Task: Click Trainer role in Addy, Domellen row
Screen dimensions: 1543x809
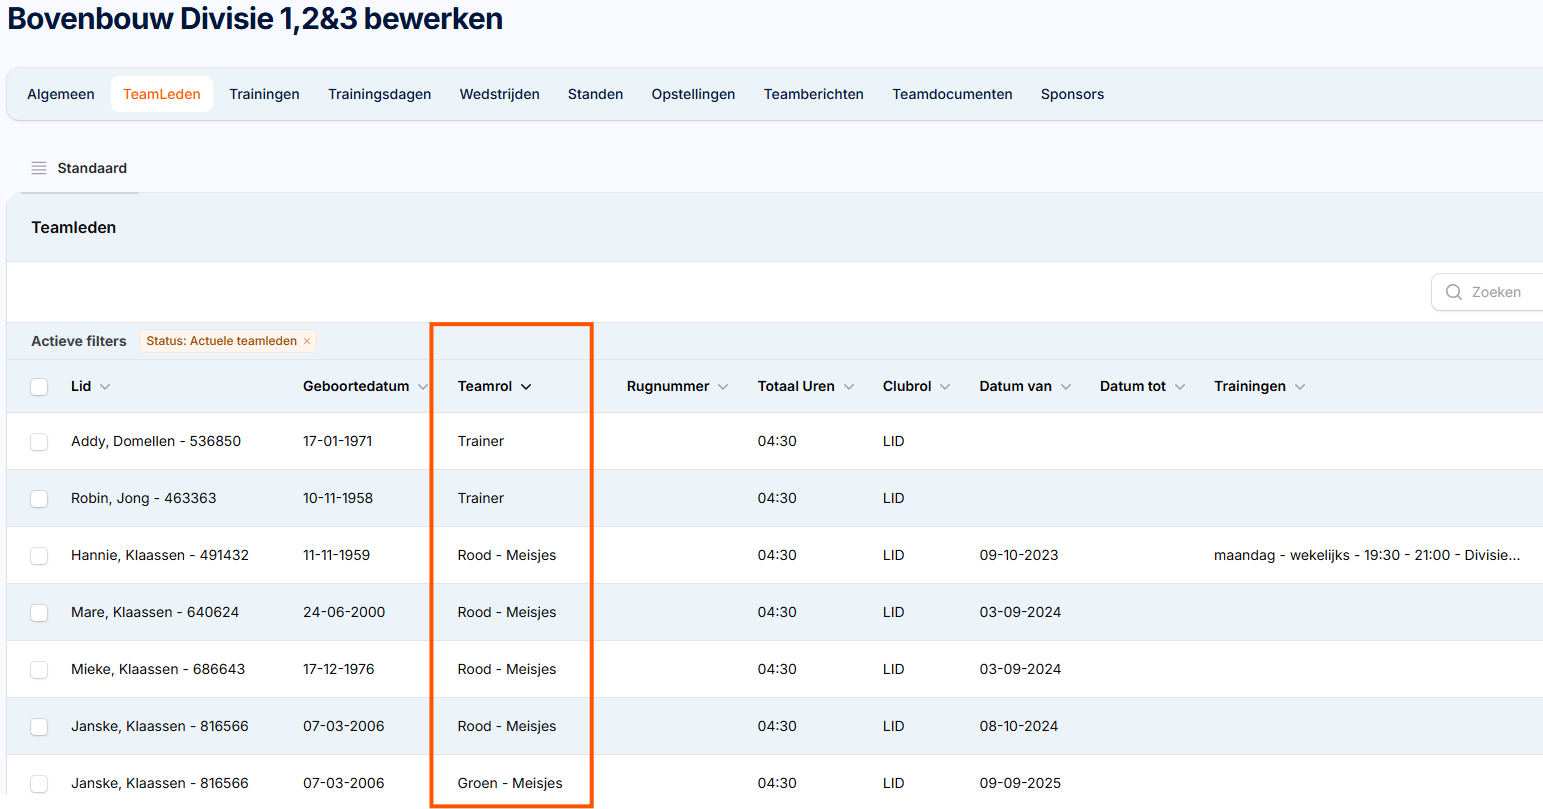Action: click(x=481, y=441)
